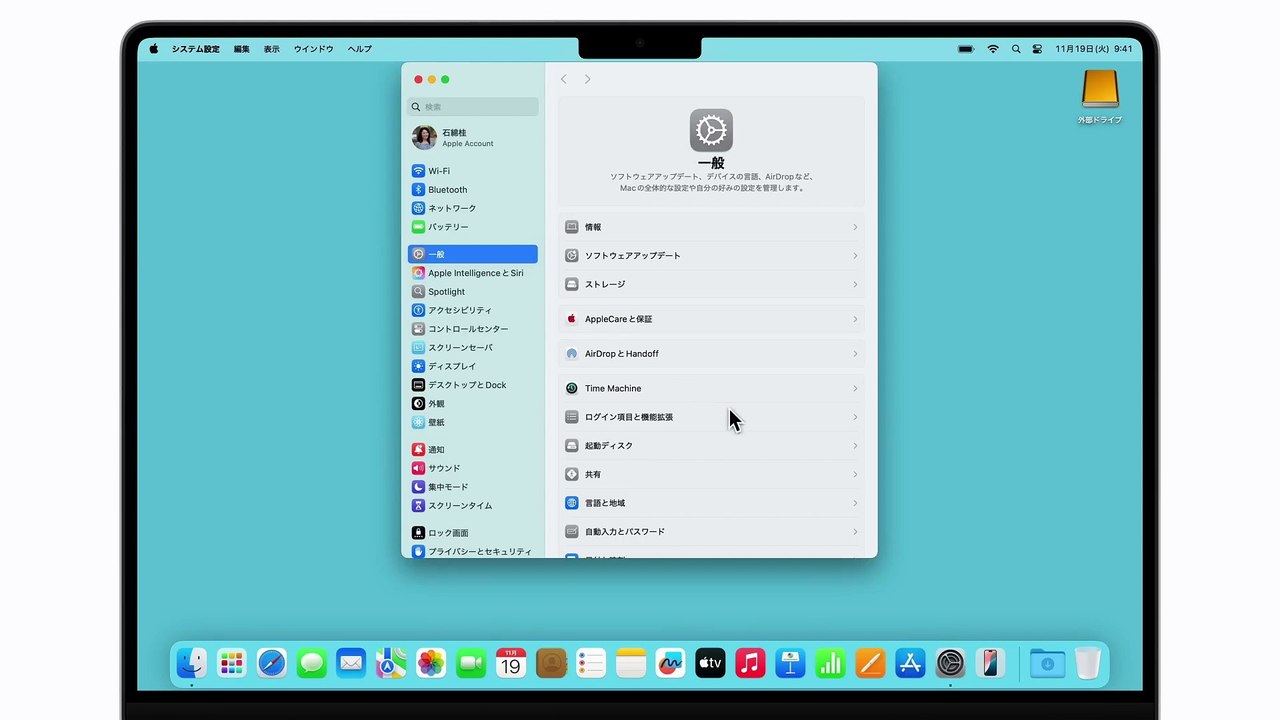This screenshot has height=720, width=1280.
Task: Go back with the back arrow button
Action: (x=564, y=79)
